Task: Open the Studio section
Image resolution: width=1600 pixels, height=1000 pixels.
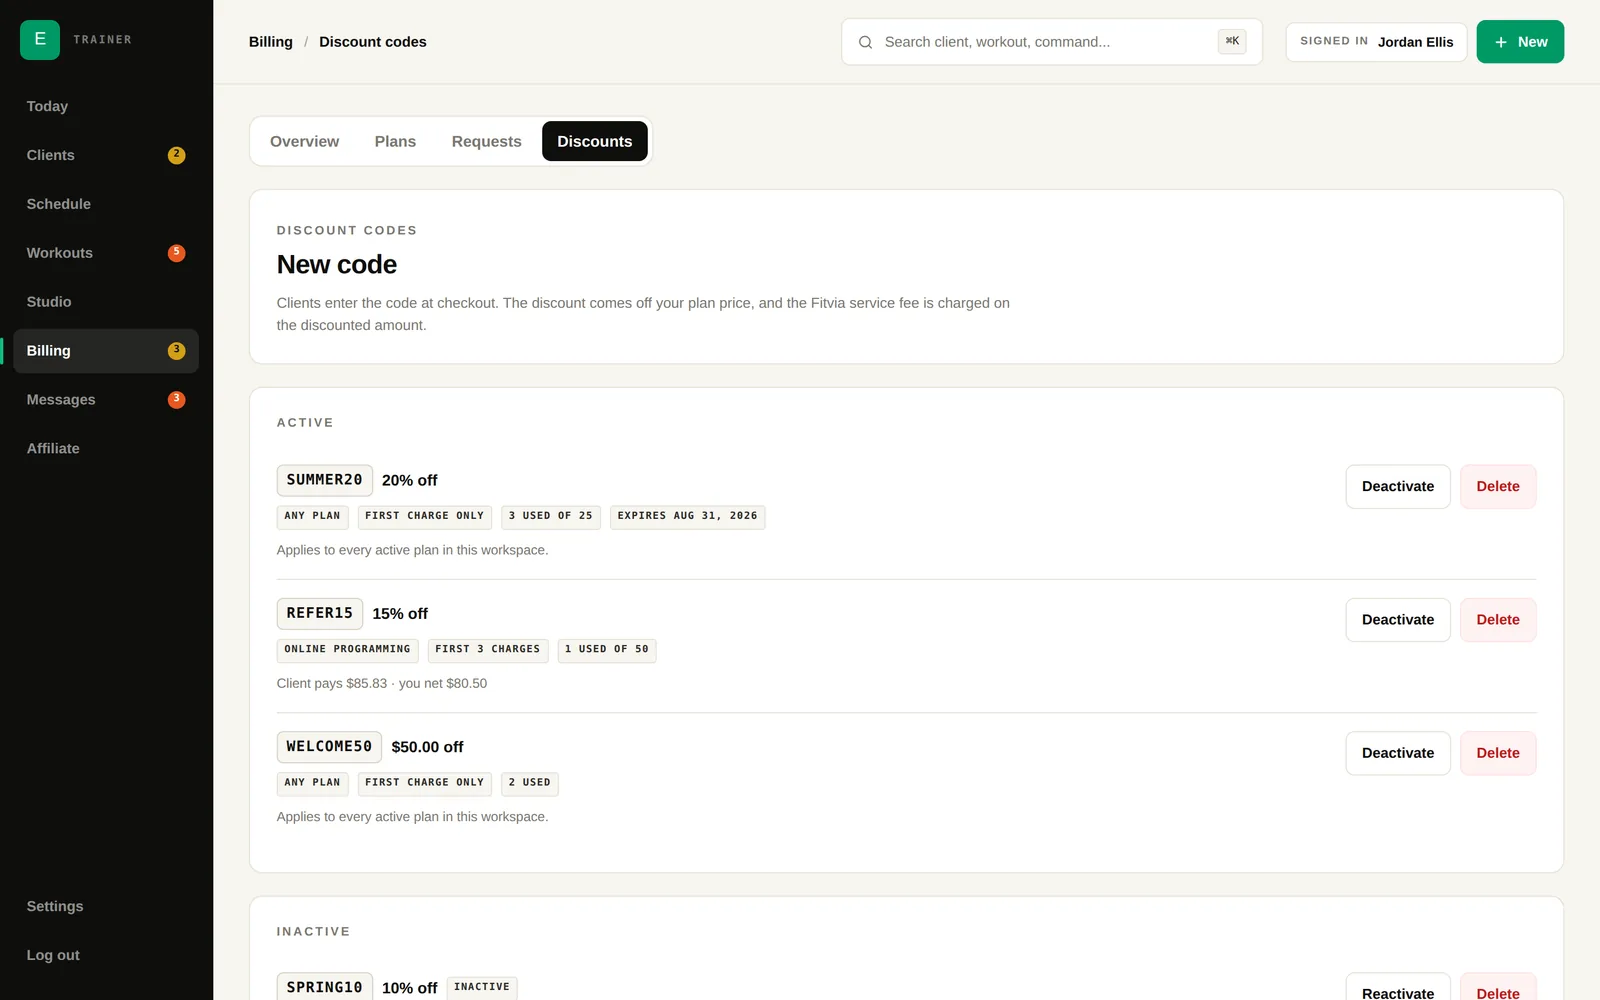Action: (x=106, y=302)
